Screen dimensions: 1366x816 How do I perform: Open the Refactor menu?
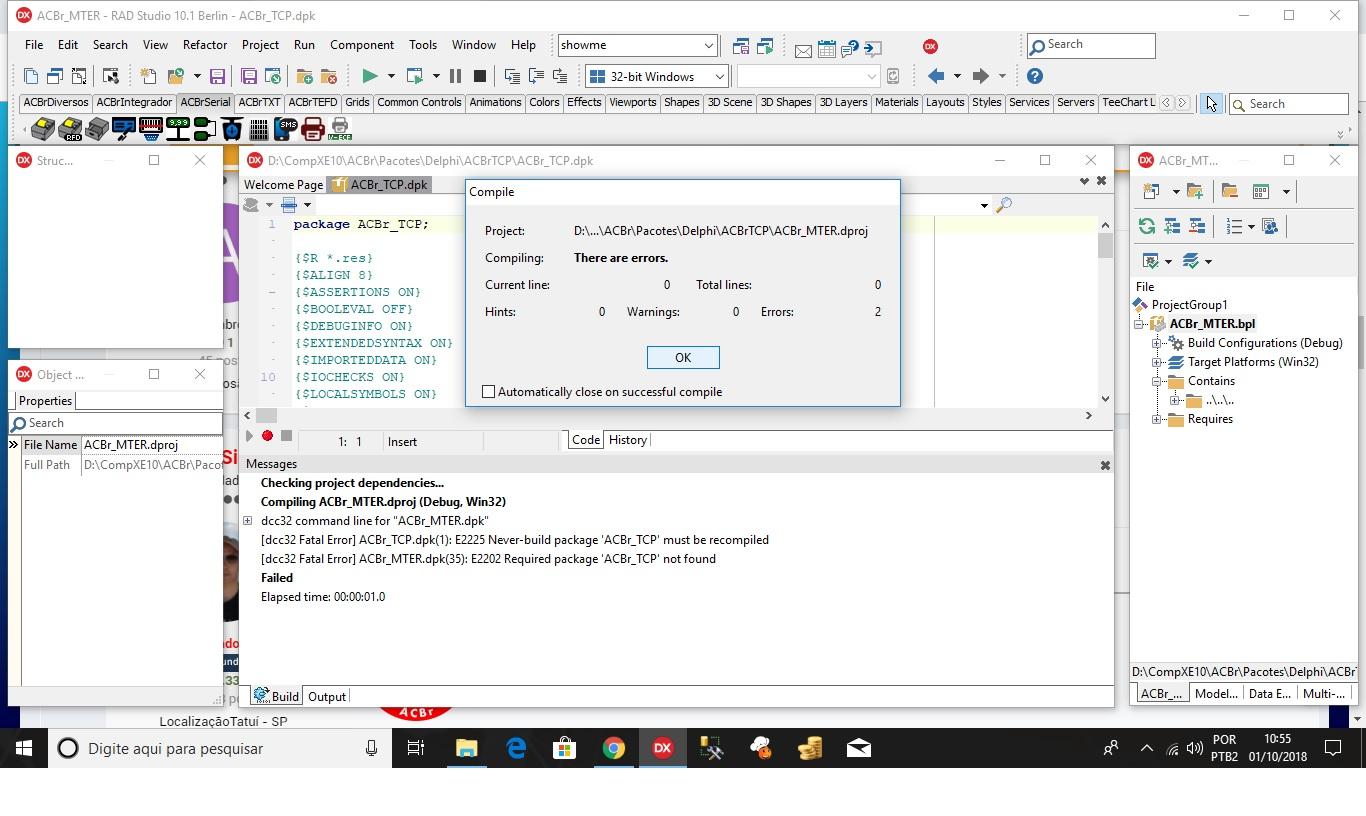pos(205,45)
